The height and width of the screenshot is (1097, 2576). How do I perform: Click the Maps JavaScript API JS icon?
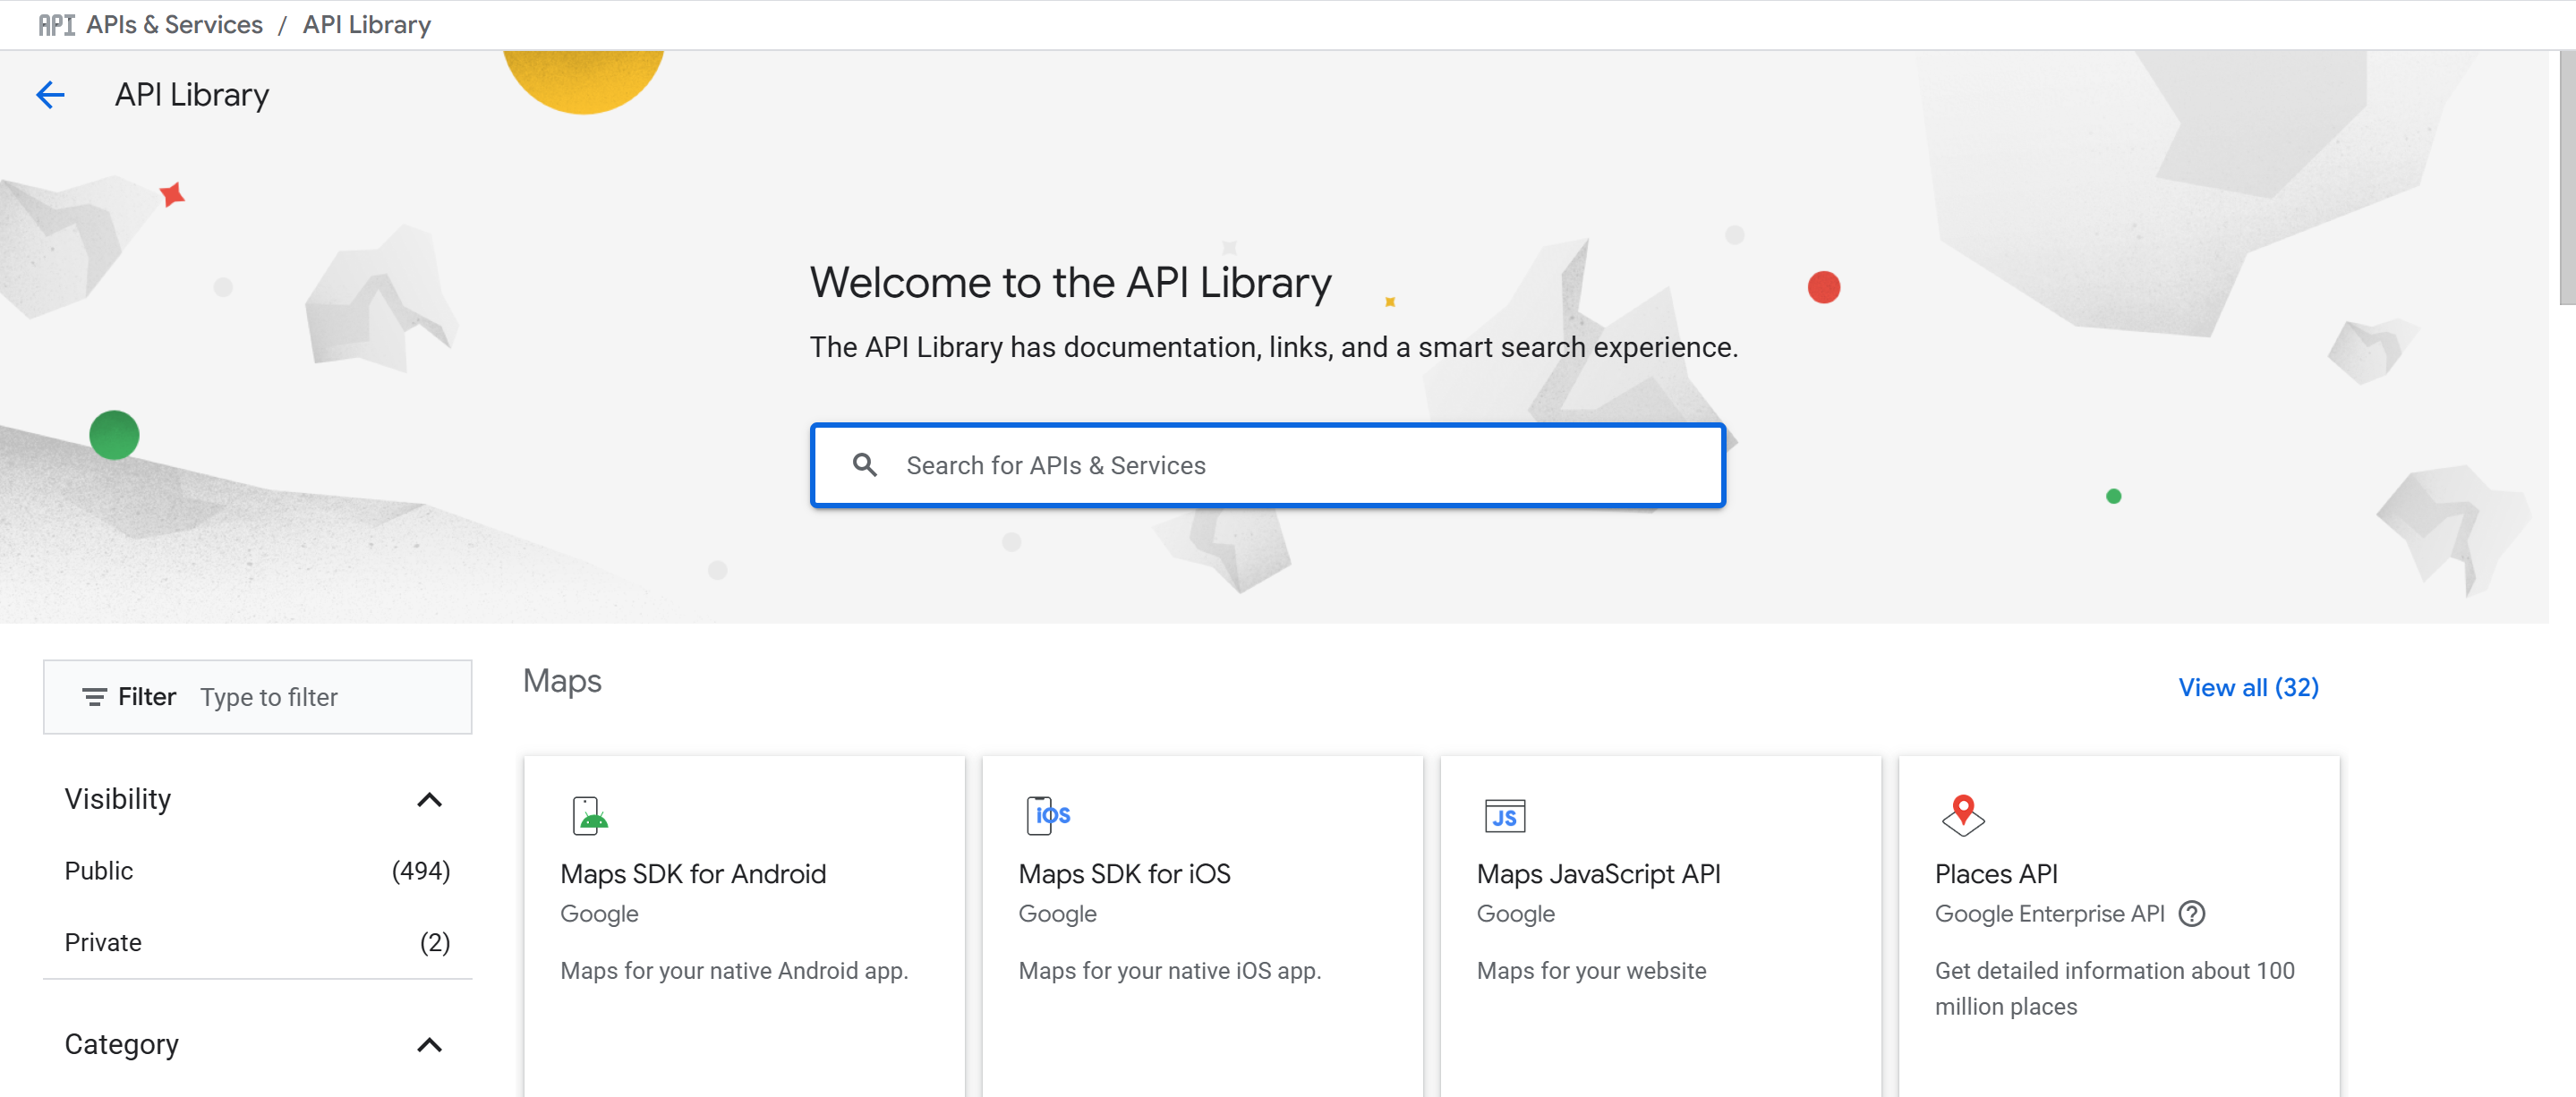click(1504, 816)
